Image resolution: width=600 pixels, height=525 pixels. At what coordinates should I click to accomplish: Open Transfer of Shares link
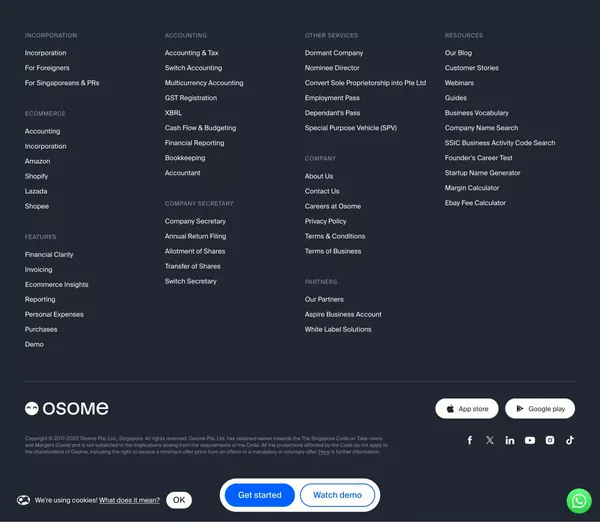(x=192, y=266)
